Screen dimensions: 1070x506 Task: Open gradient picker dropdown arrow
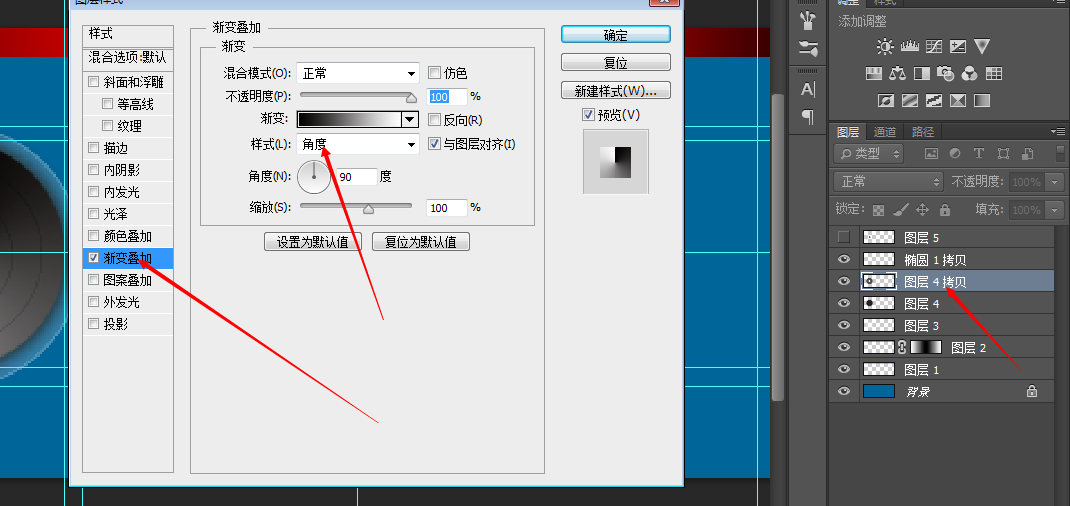(409, 120)
